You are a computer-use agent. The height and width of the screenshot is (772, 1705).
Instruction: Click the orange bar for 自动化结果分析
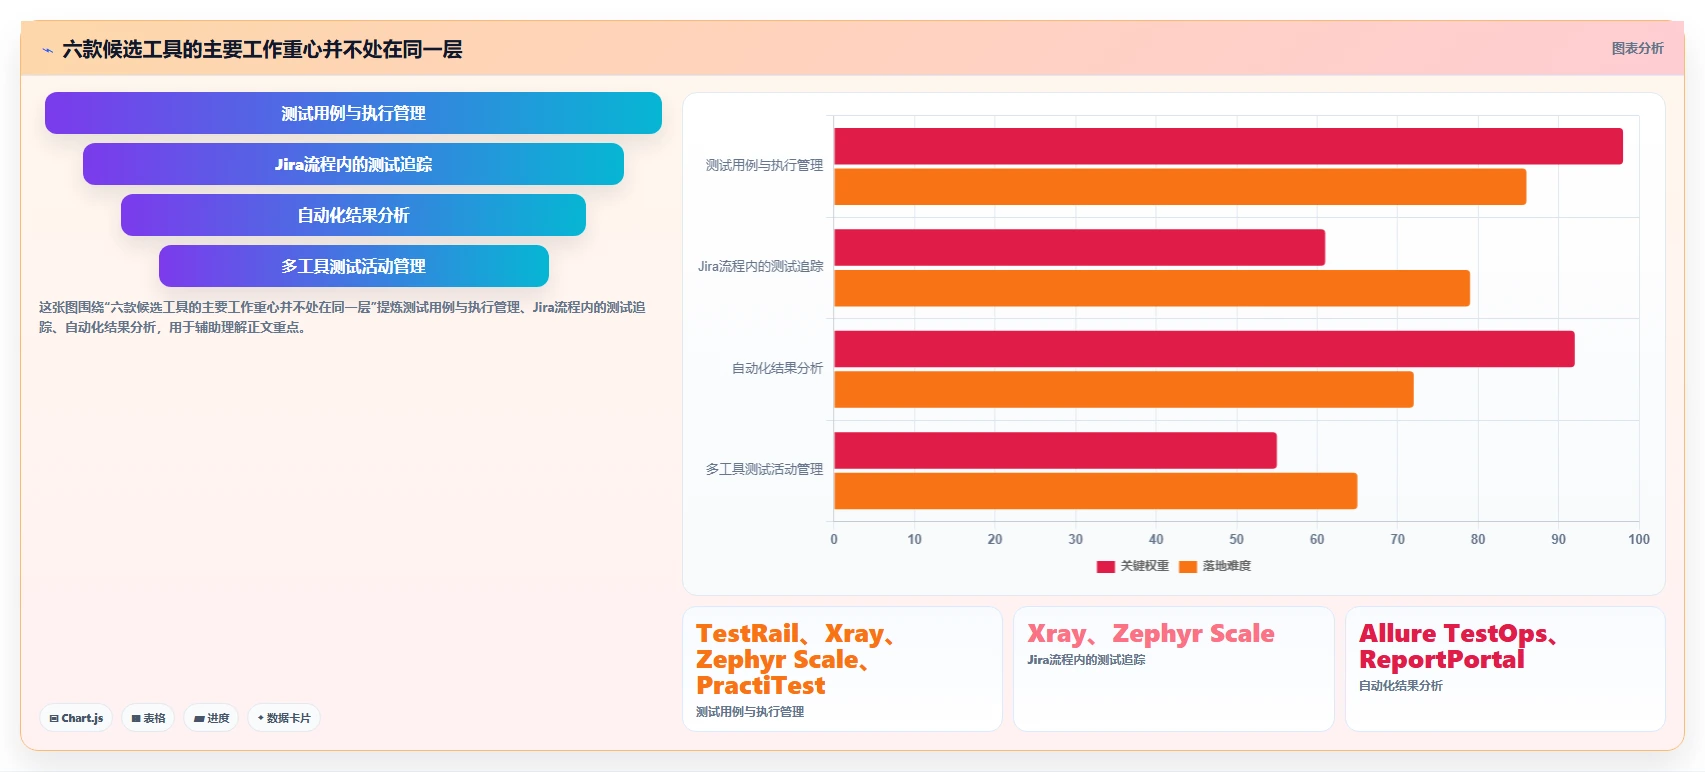click(1124, 389)
